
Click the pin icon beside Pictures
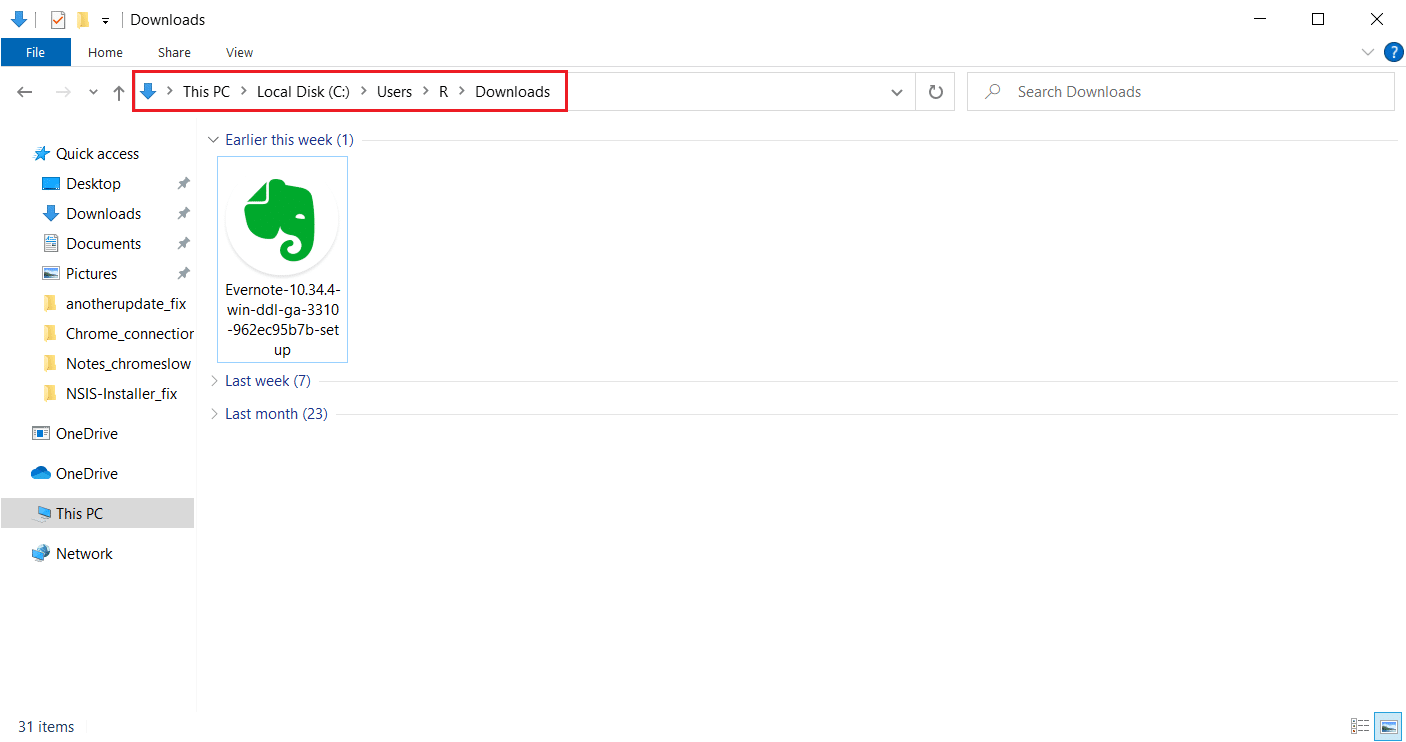tap(183, 274)
